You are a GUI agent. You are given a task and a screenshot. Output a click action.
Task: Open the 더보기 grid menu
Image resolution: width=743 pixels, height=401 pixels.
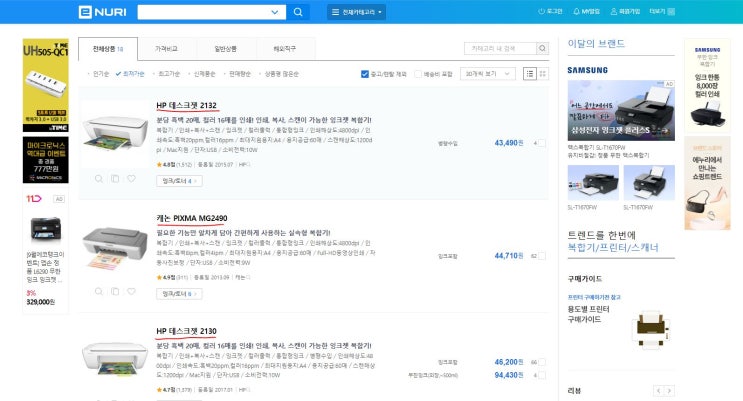click(662, 11)
